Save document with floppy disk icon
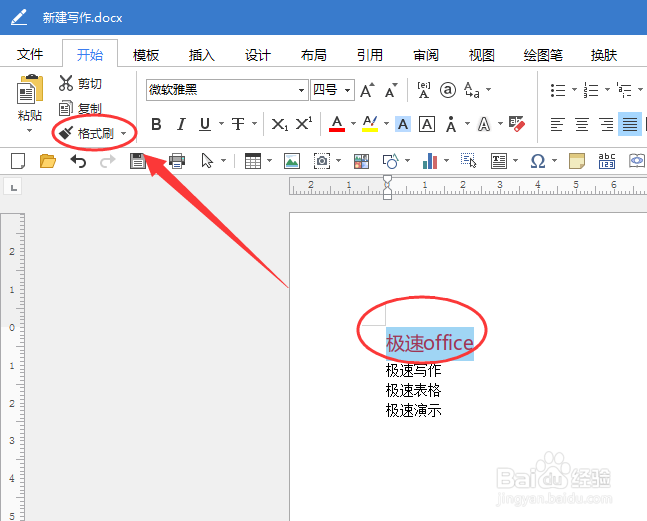Image resolution: width=647 pixels, height=521 pixels. click(x=138, y=161)
